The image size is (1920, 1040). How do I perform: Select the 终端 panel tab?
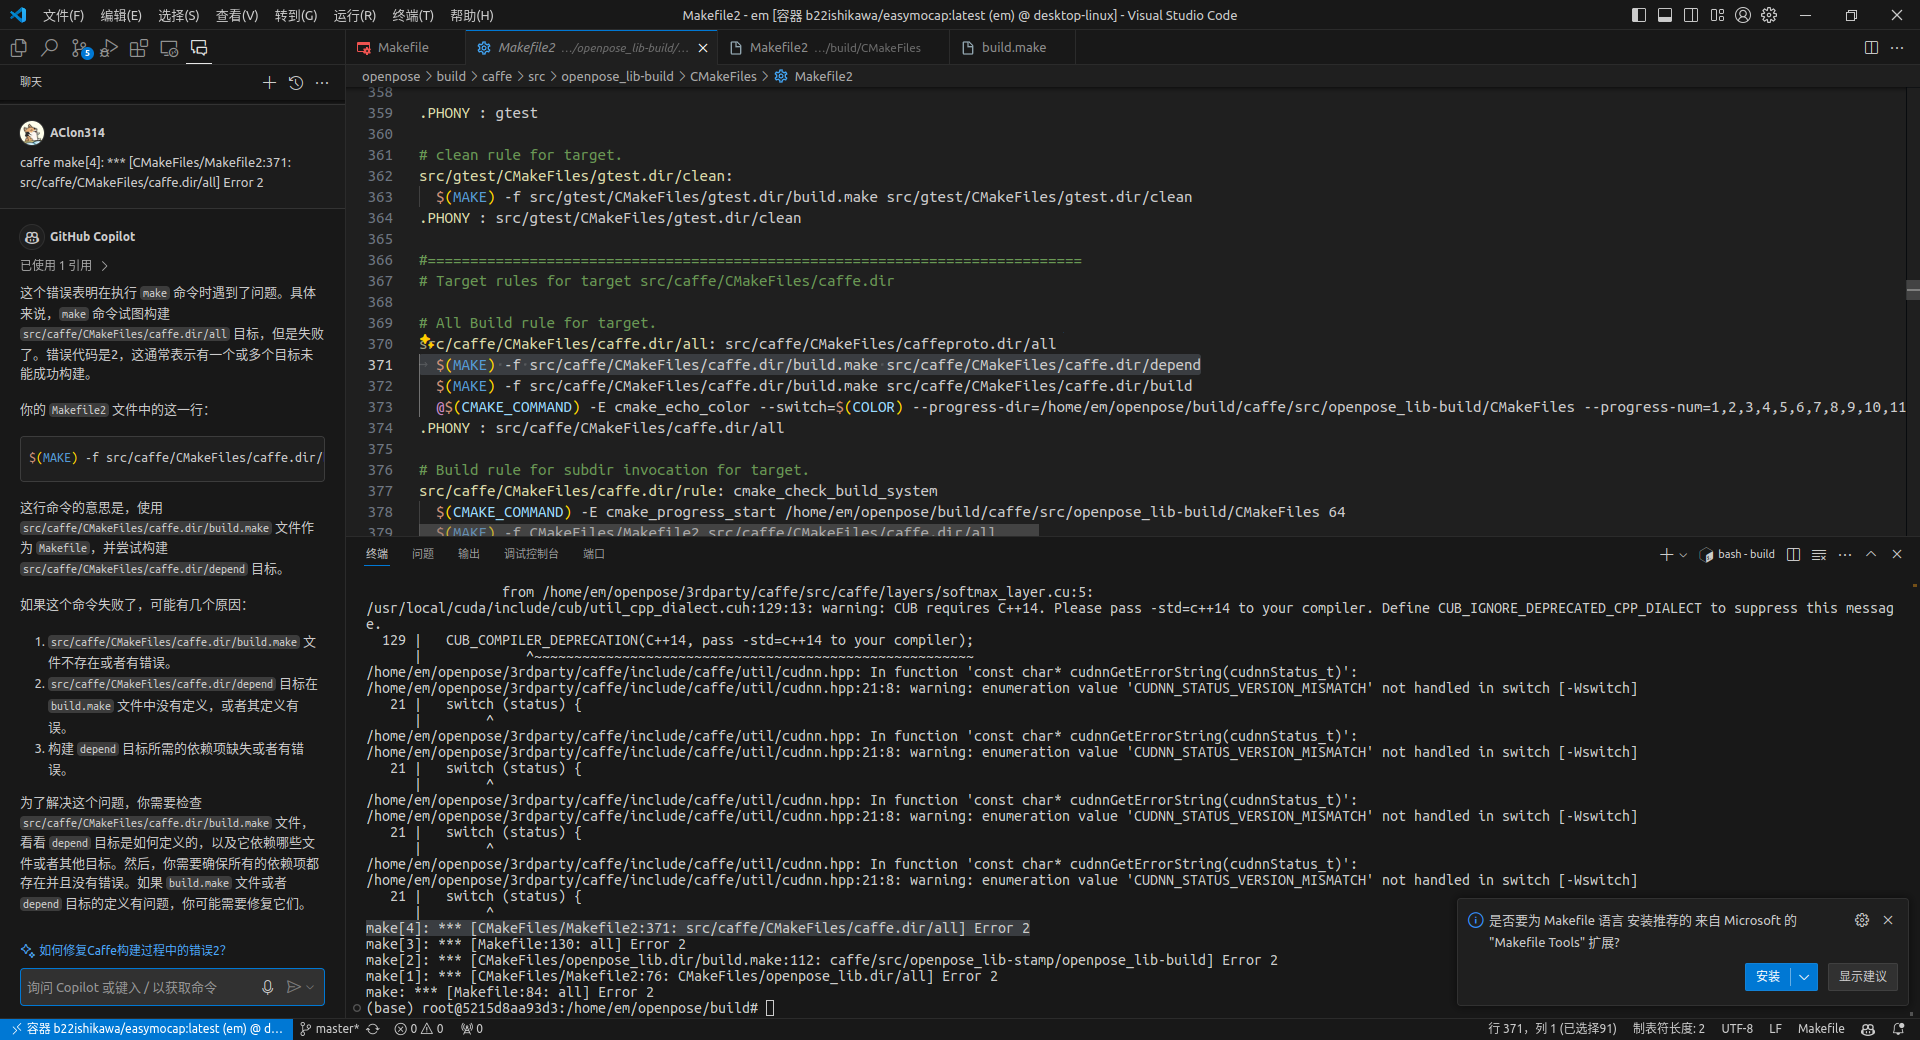[377, 554]
